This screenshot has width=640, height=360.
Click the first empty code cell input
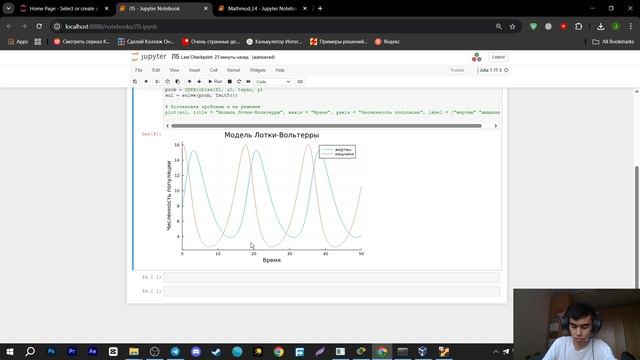point(331,277)
